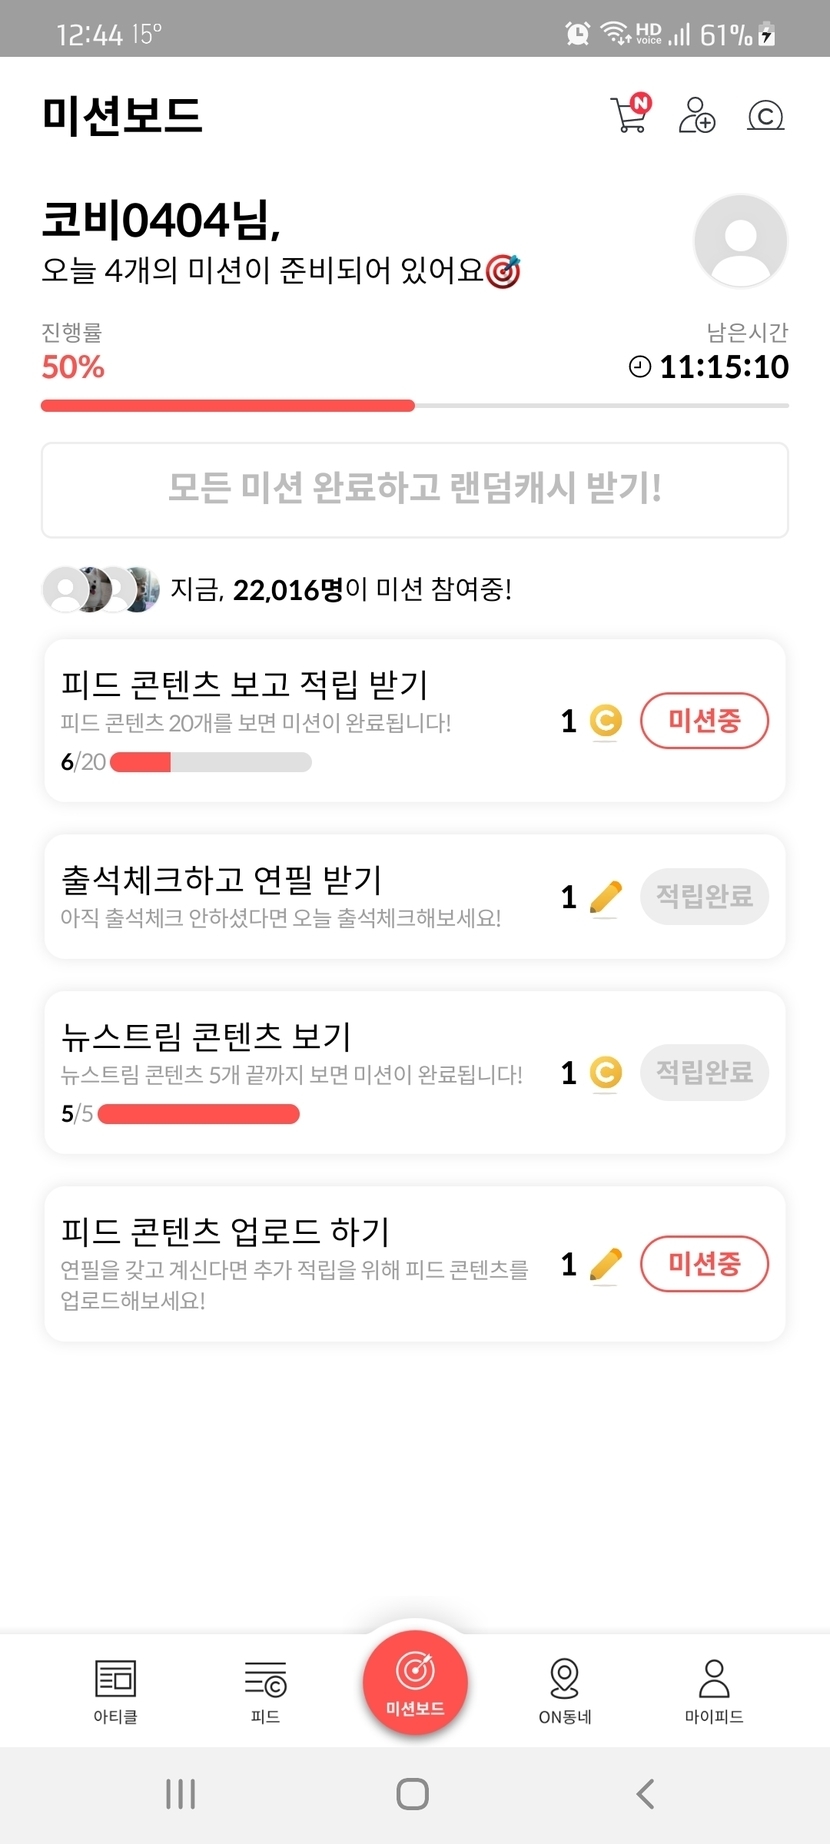Tap 적립완료 button for 출석체크하고 연필 받기
Image resolution: width=830 pixels, height=1844 pixels.
tap(704, 896)
